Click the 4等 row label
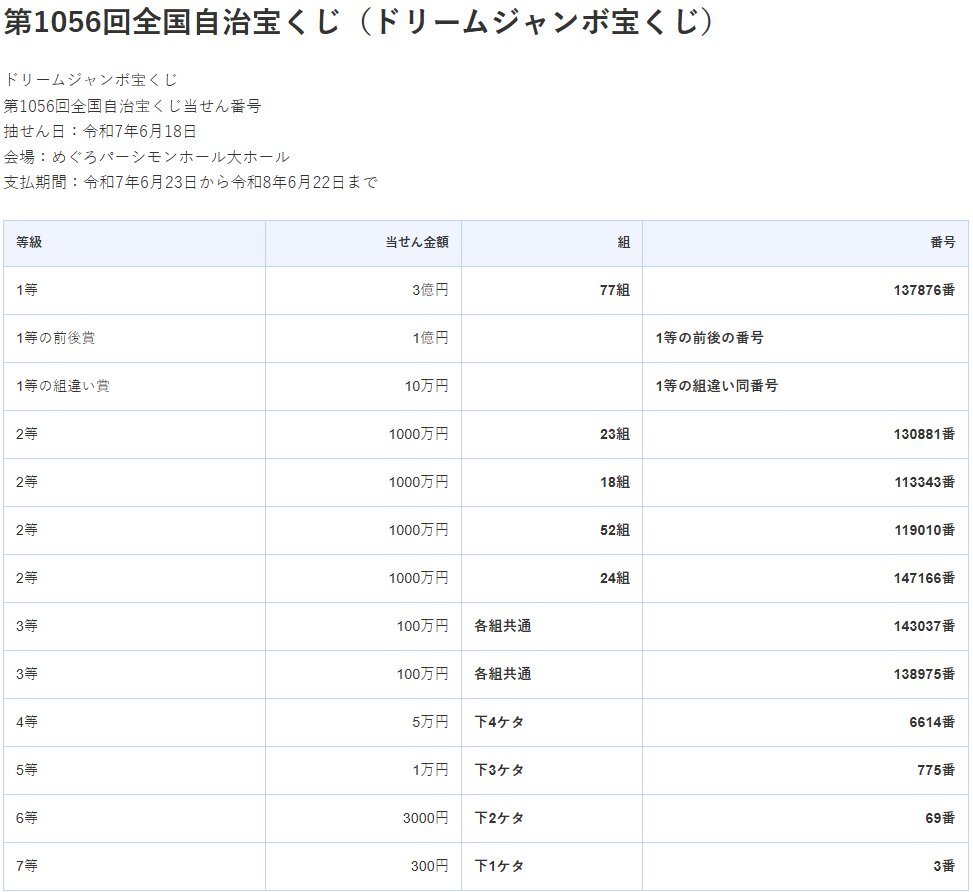973x892 pixels. pyautogui.click(x=27, y=722)
